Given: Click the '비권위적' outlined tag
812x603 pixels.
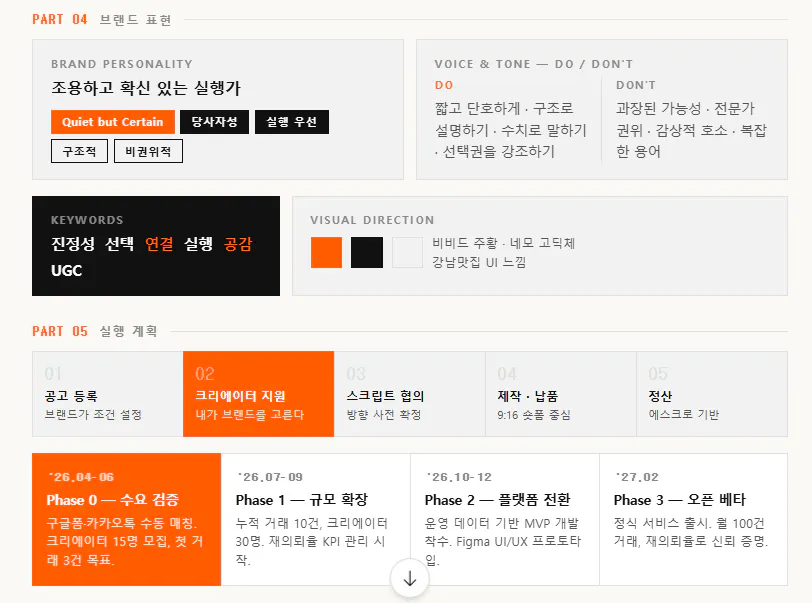Looking at the screenshot, I should coord(148,151).
